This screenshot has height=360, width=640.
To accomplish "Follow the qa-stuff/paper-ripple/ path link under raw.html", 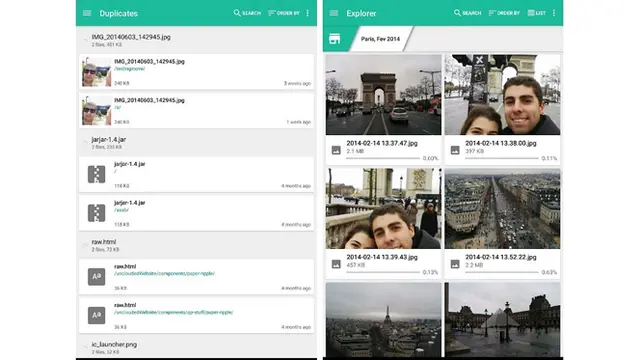I will pos(174,312).
